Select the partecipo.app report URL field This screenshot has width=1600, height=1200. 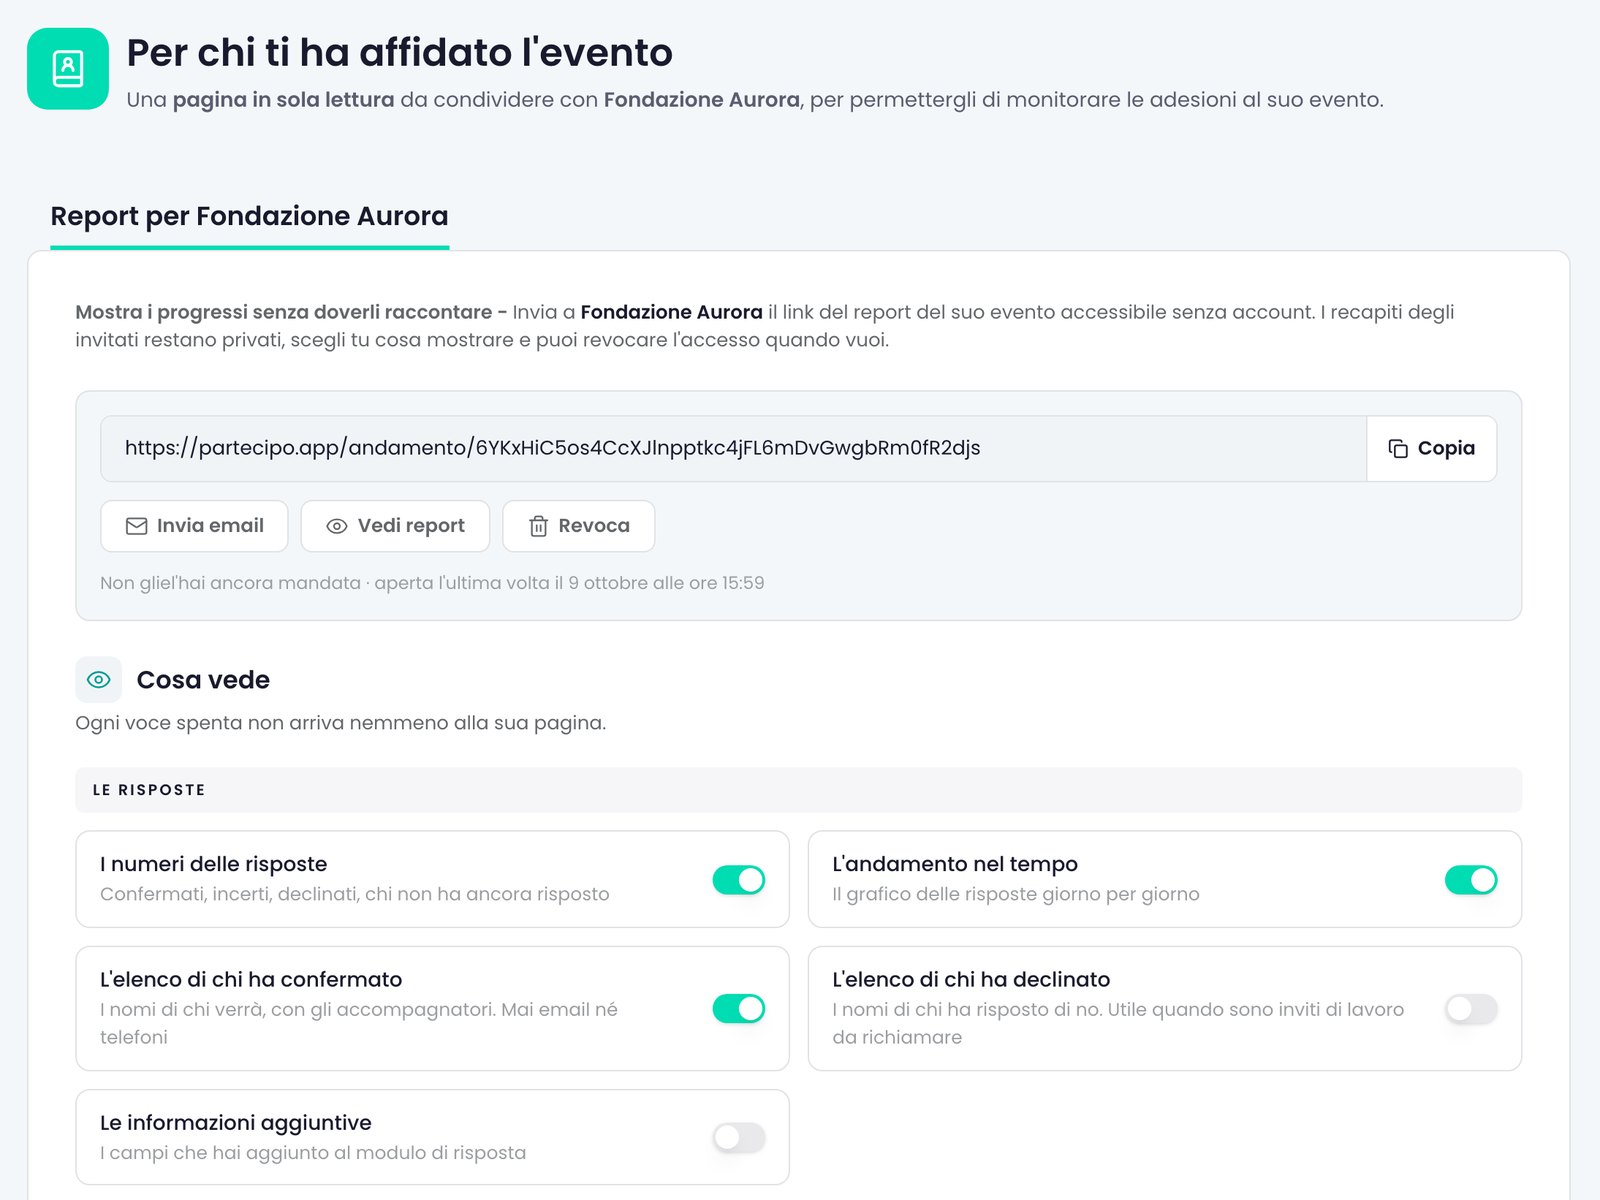733,448
